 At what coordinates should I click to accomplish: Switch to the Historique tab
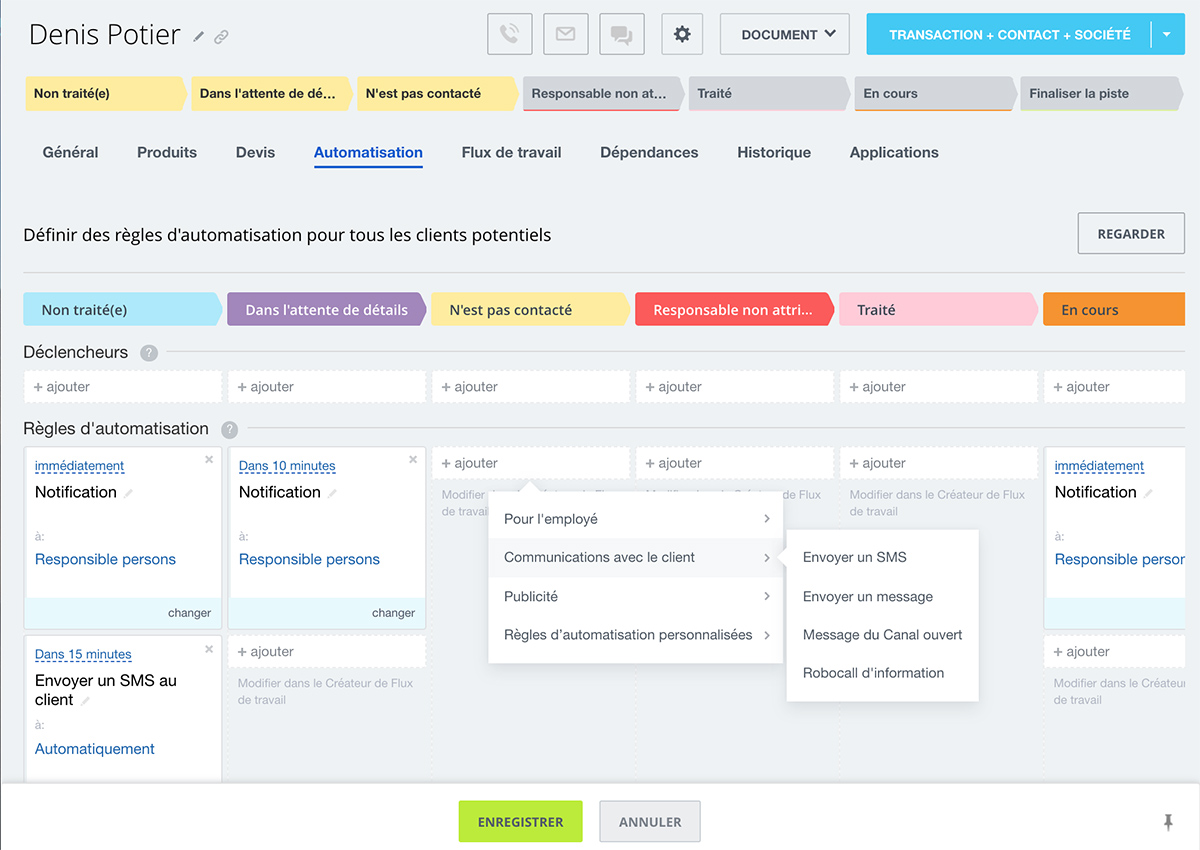pos(774,153)
